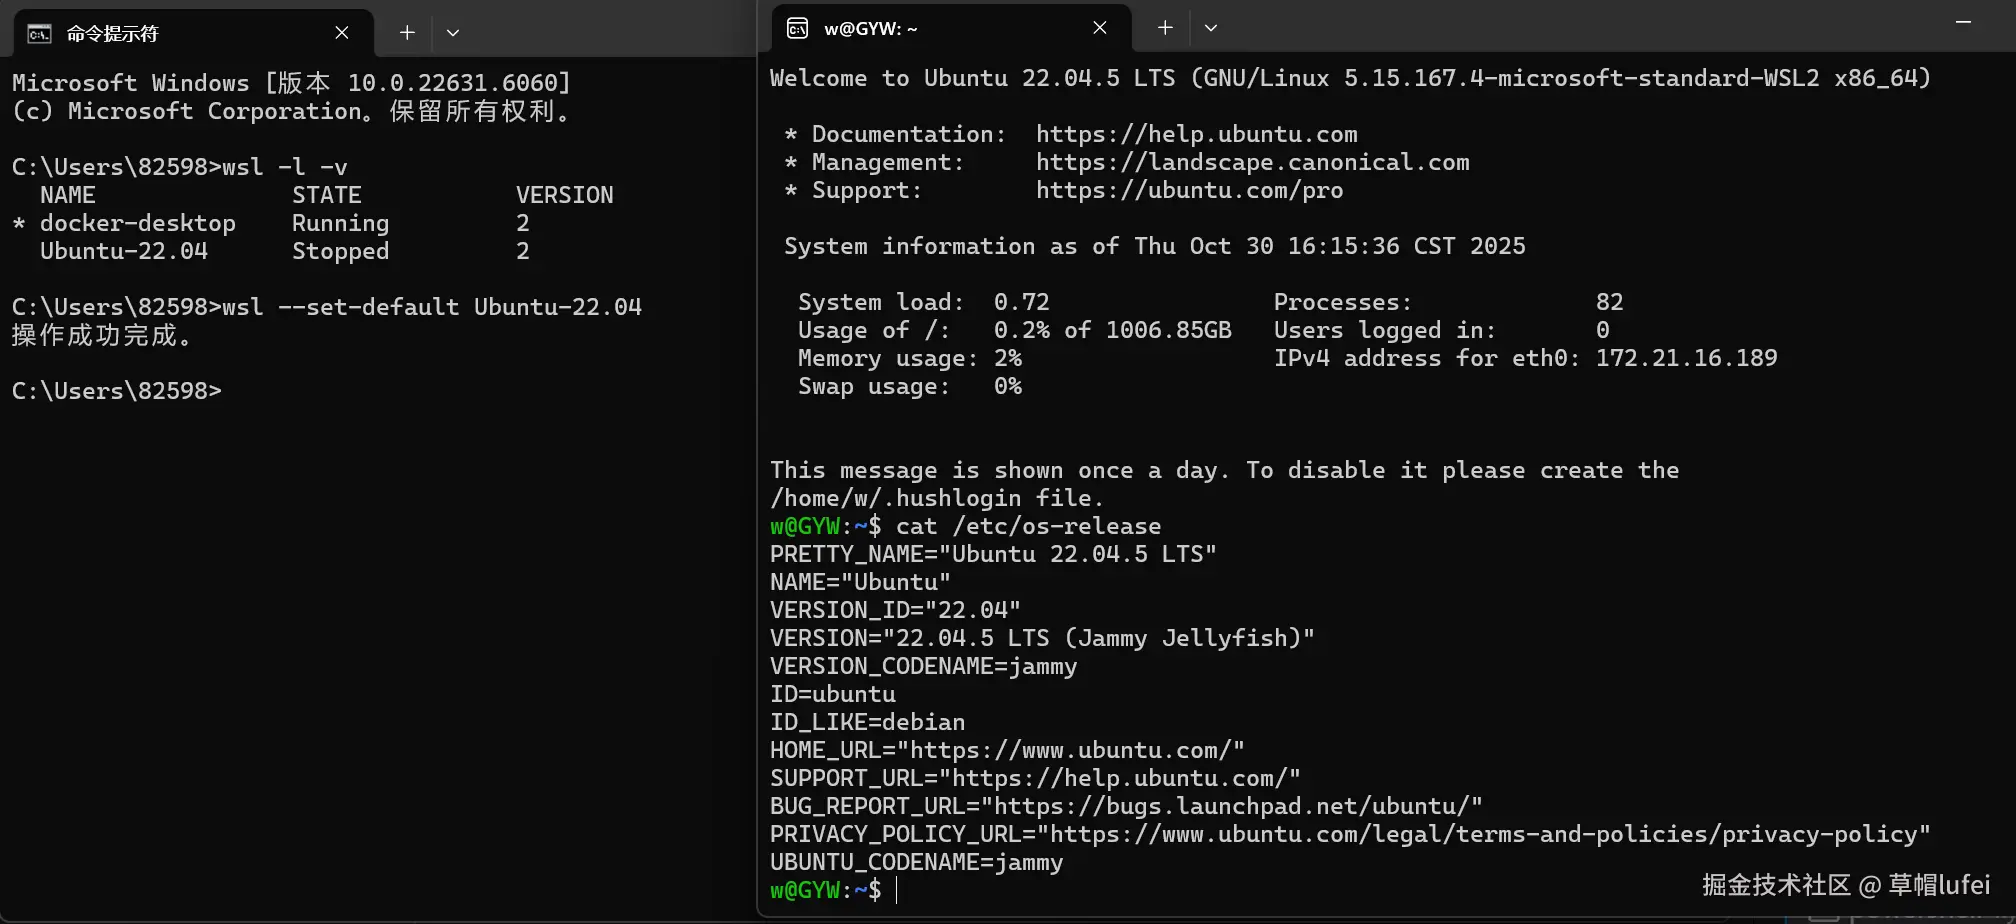Click the terminal icon on the w@GYW tab
The height and width of the screenshot is (924, 2016).
coord(797,28)
